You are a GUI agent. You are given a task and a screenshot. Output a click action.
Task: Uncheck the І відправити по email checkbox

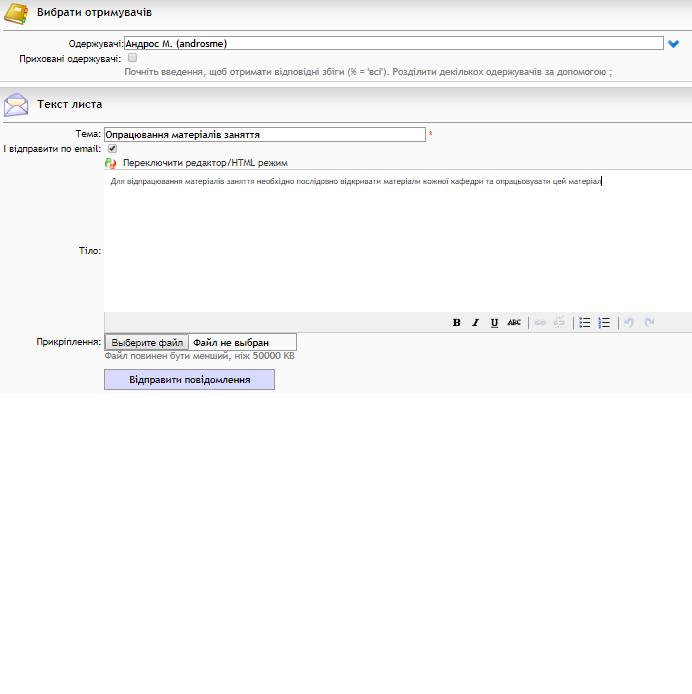(112, 148)
